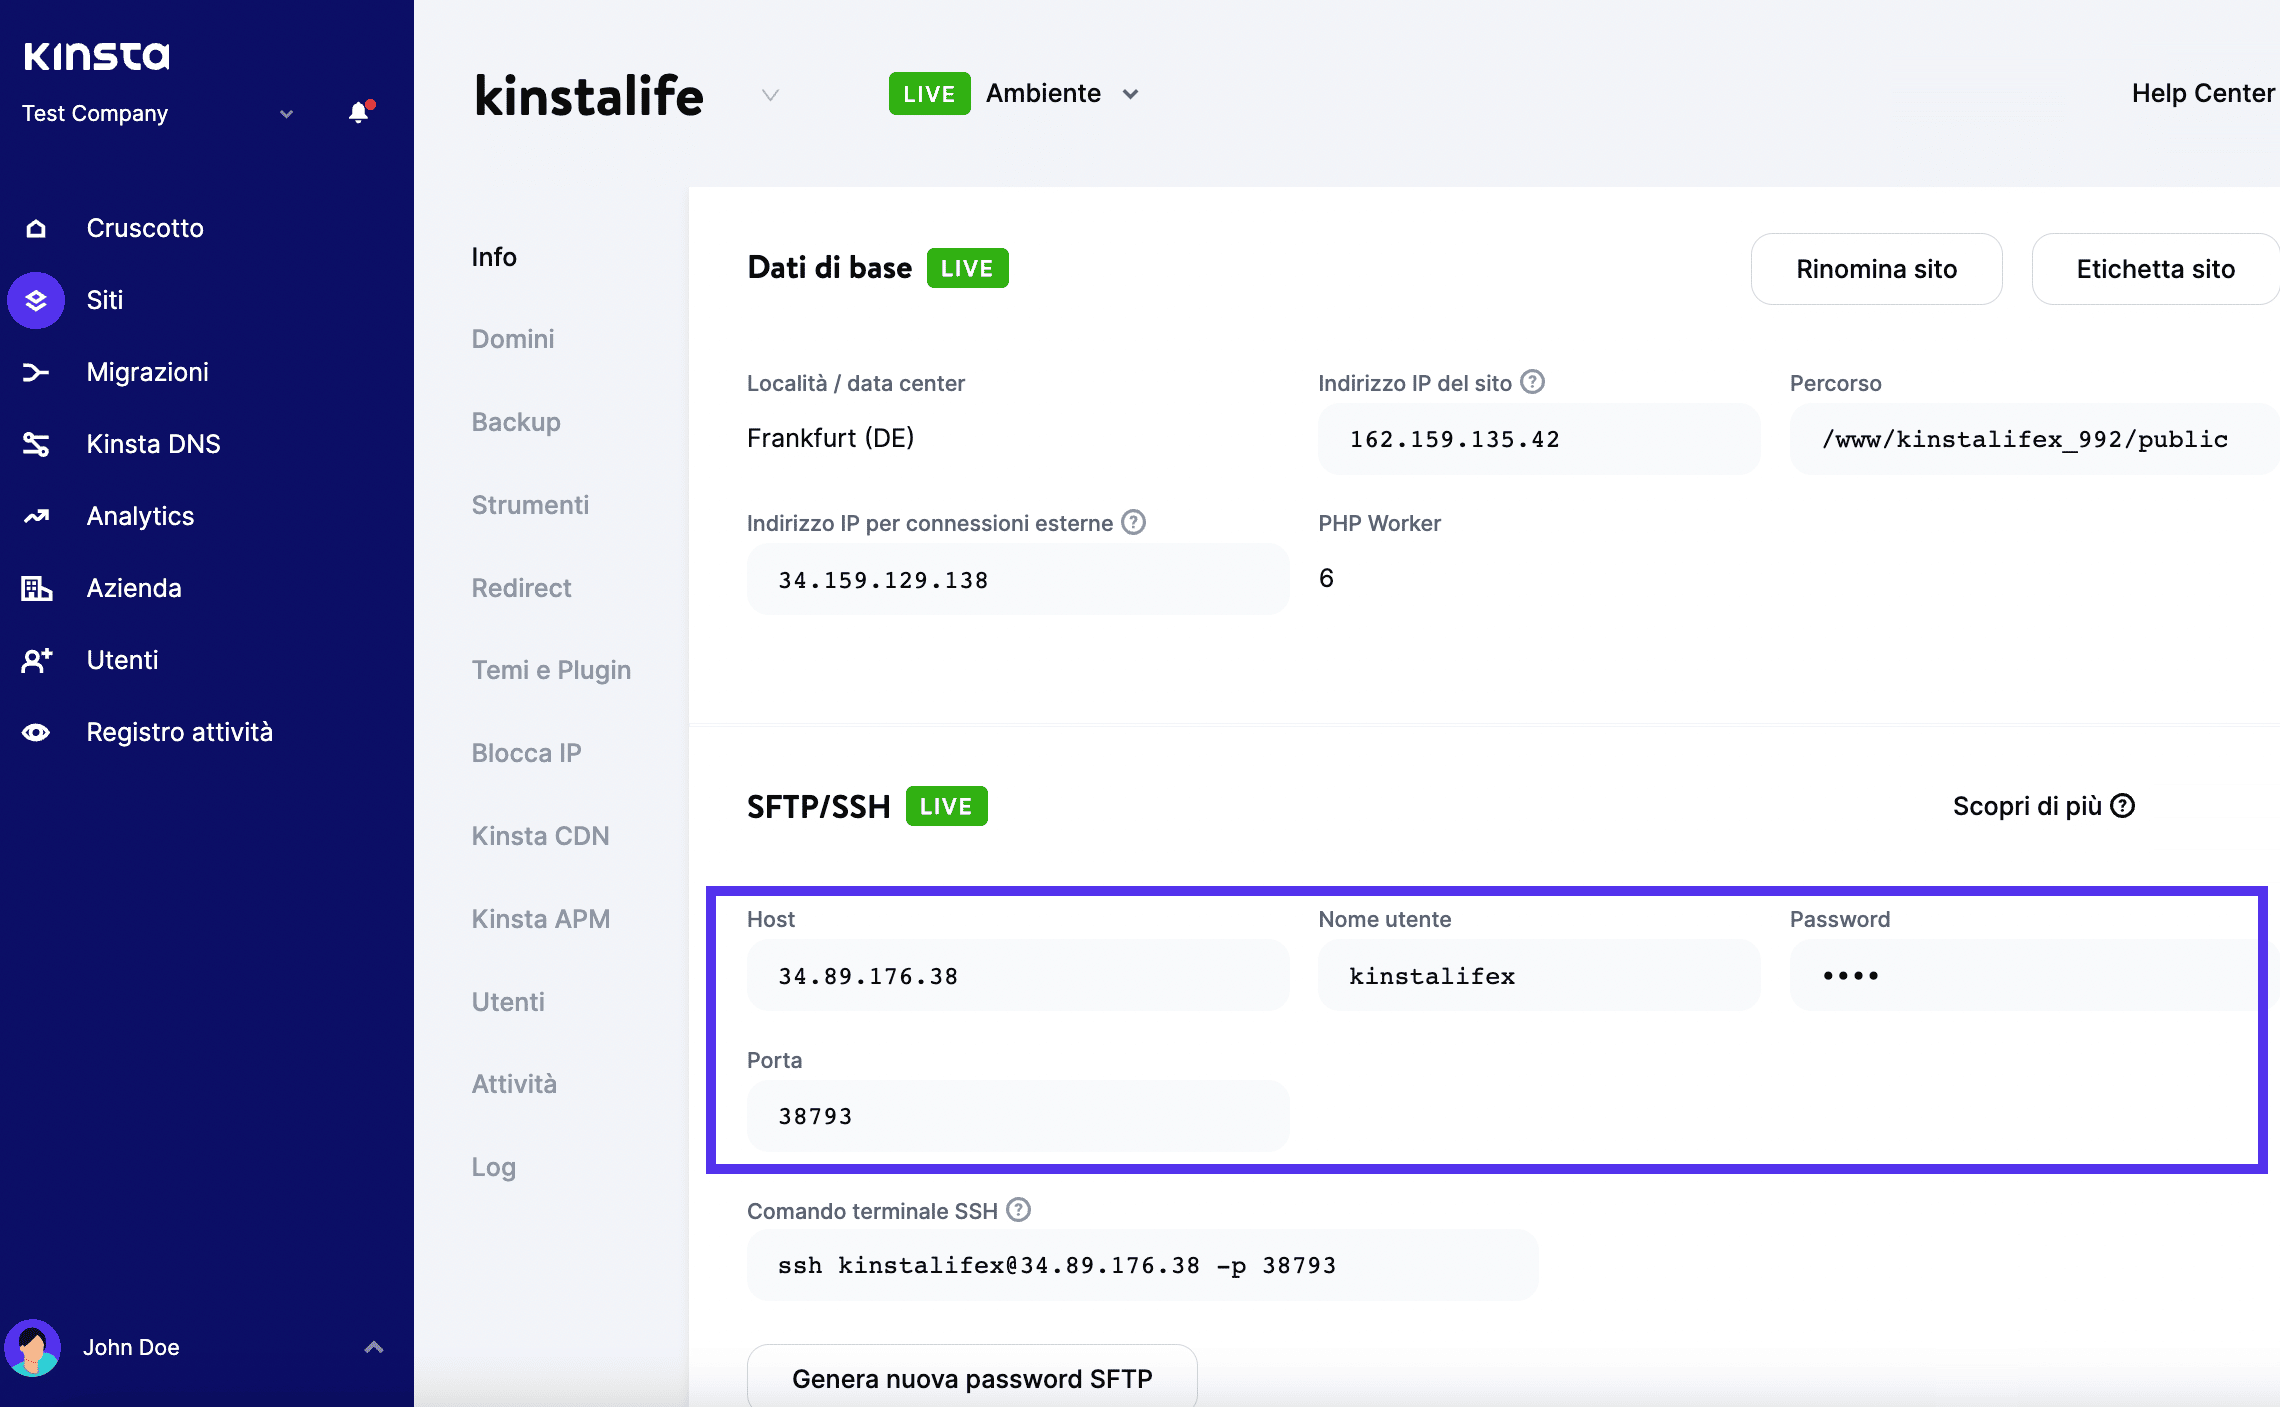Open Kinsta CDN tab
Image resolution: width=2280 pixels, height=1407 pixels.
pos(540,836)
